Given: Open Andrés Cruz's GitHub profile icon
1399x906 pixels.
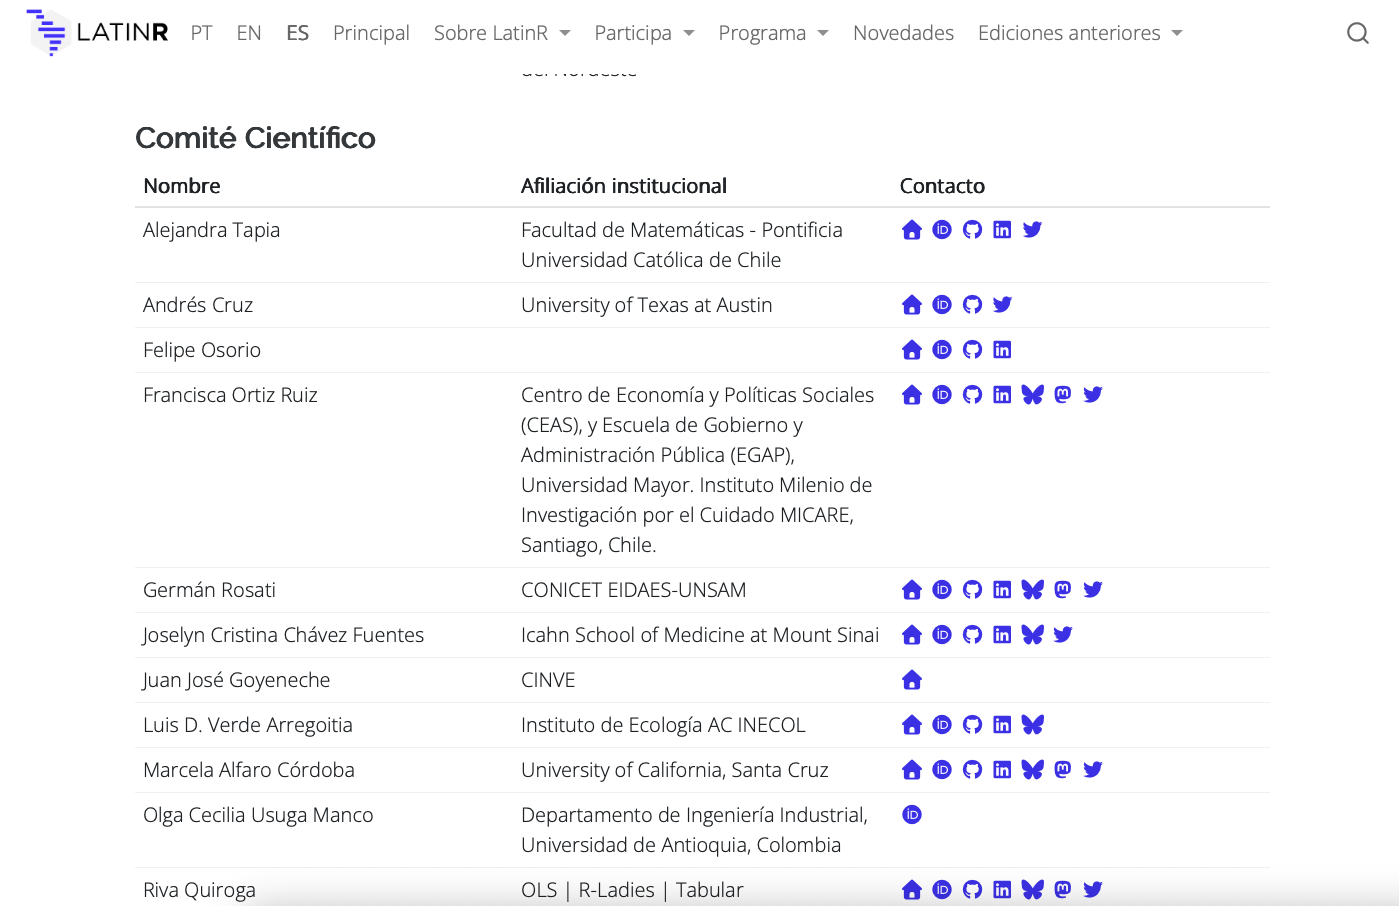Looking at the screenshot, I should point(972,305).
